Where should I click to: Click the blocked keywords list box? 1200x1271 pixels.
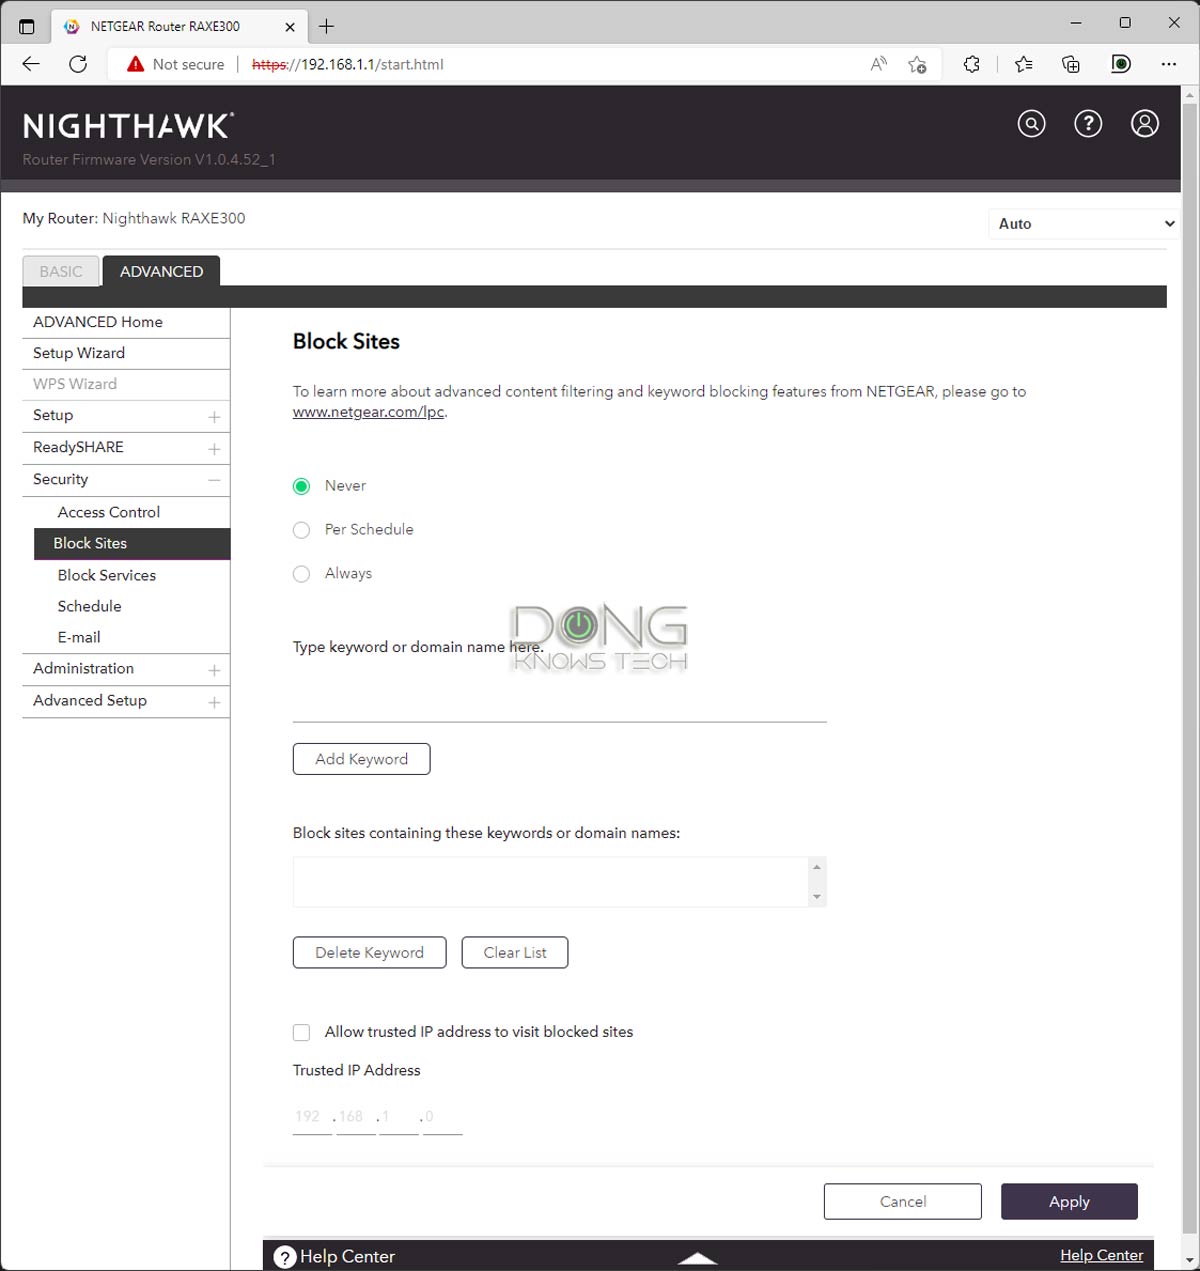click(x=550, y=882)
